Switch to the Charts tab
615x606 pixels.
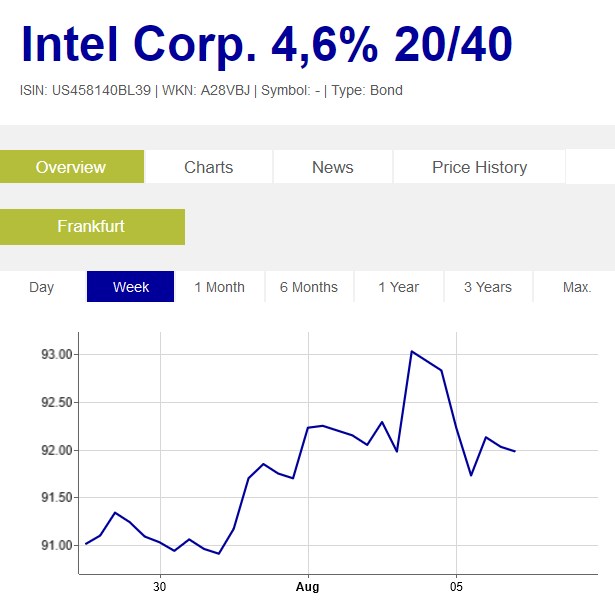click(x=208, y=167)
